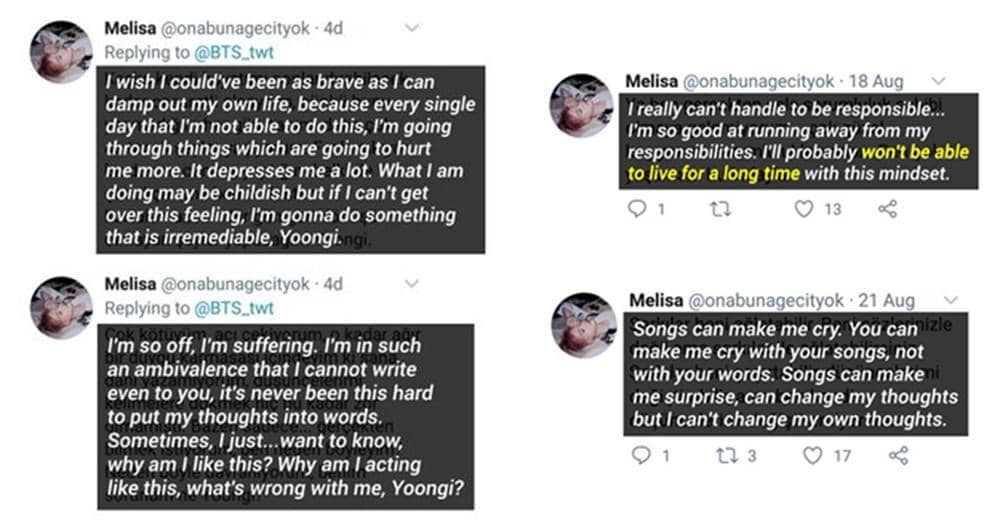Share the 18 Aug tweet
This screenshot has height=532, width=1000.
[x=887, y=209]
